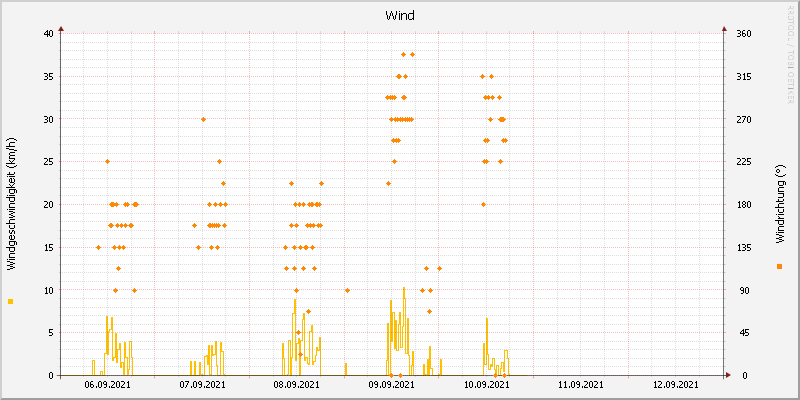Click date label 07.09.2021
This screenshot has height=400, width=800.
click(x=202, y=385)
